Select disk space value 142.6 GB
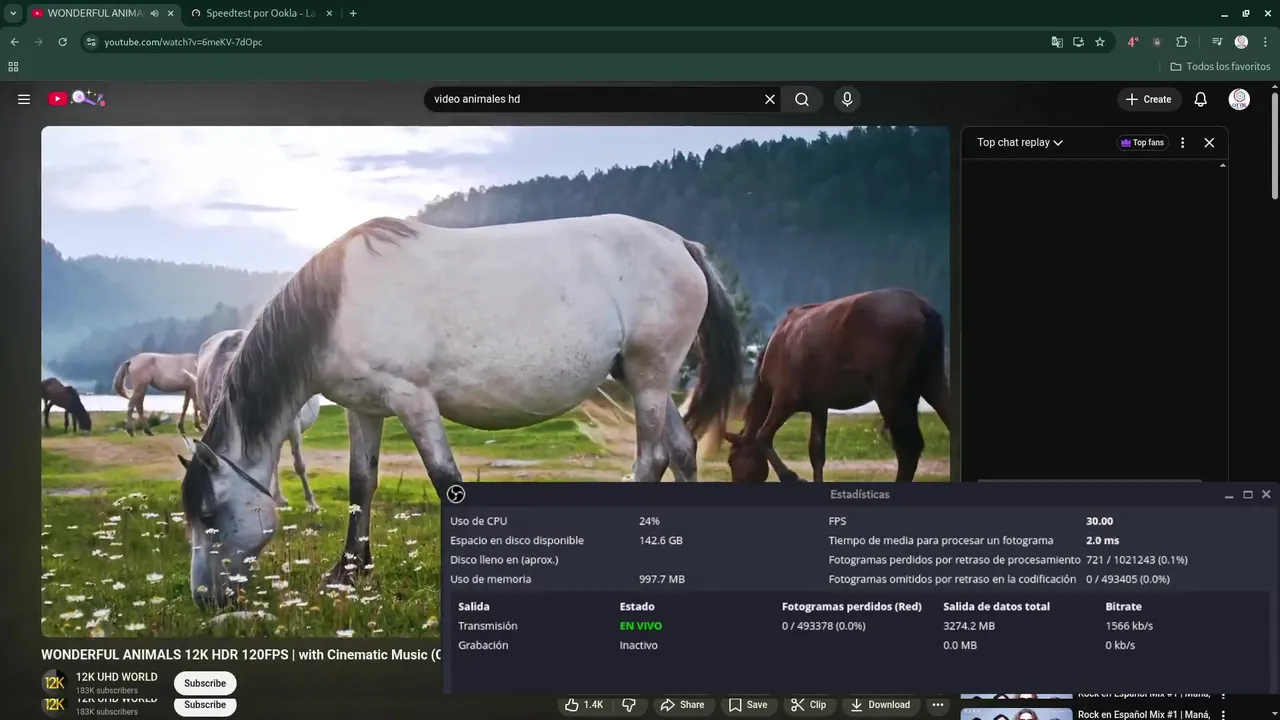The width and height of the screenshot is (1280, 720). (661, 540)
